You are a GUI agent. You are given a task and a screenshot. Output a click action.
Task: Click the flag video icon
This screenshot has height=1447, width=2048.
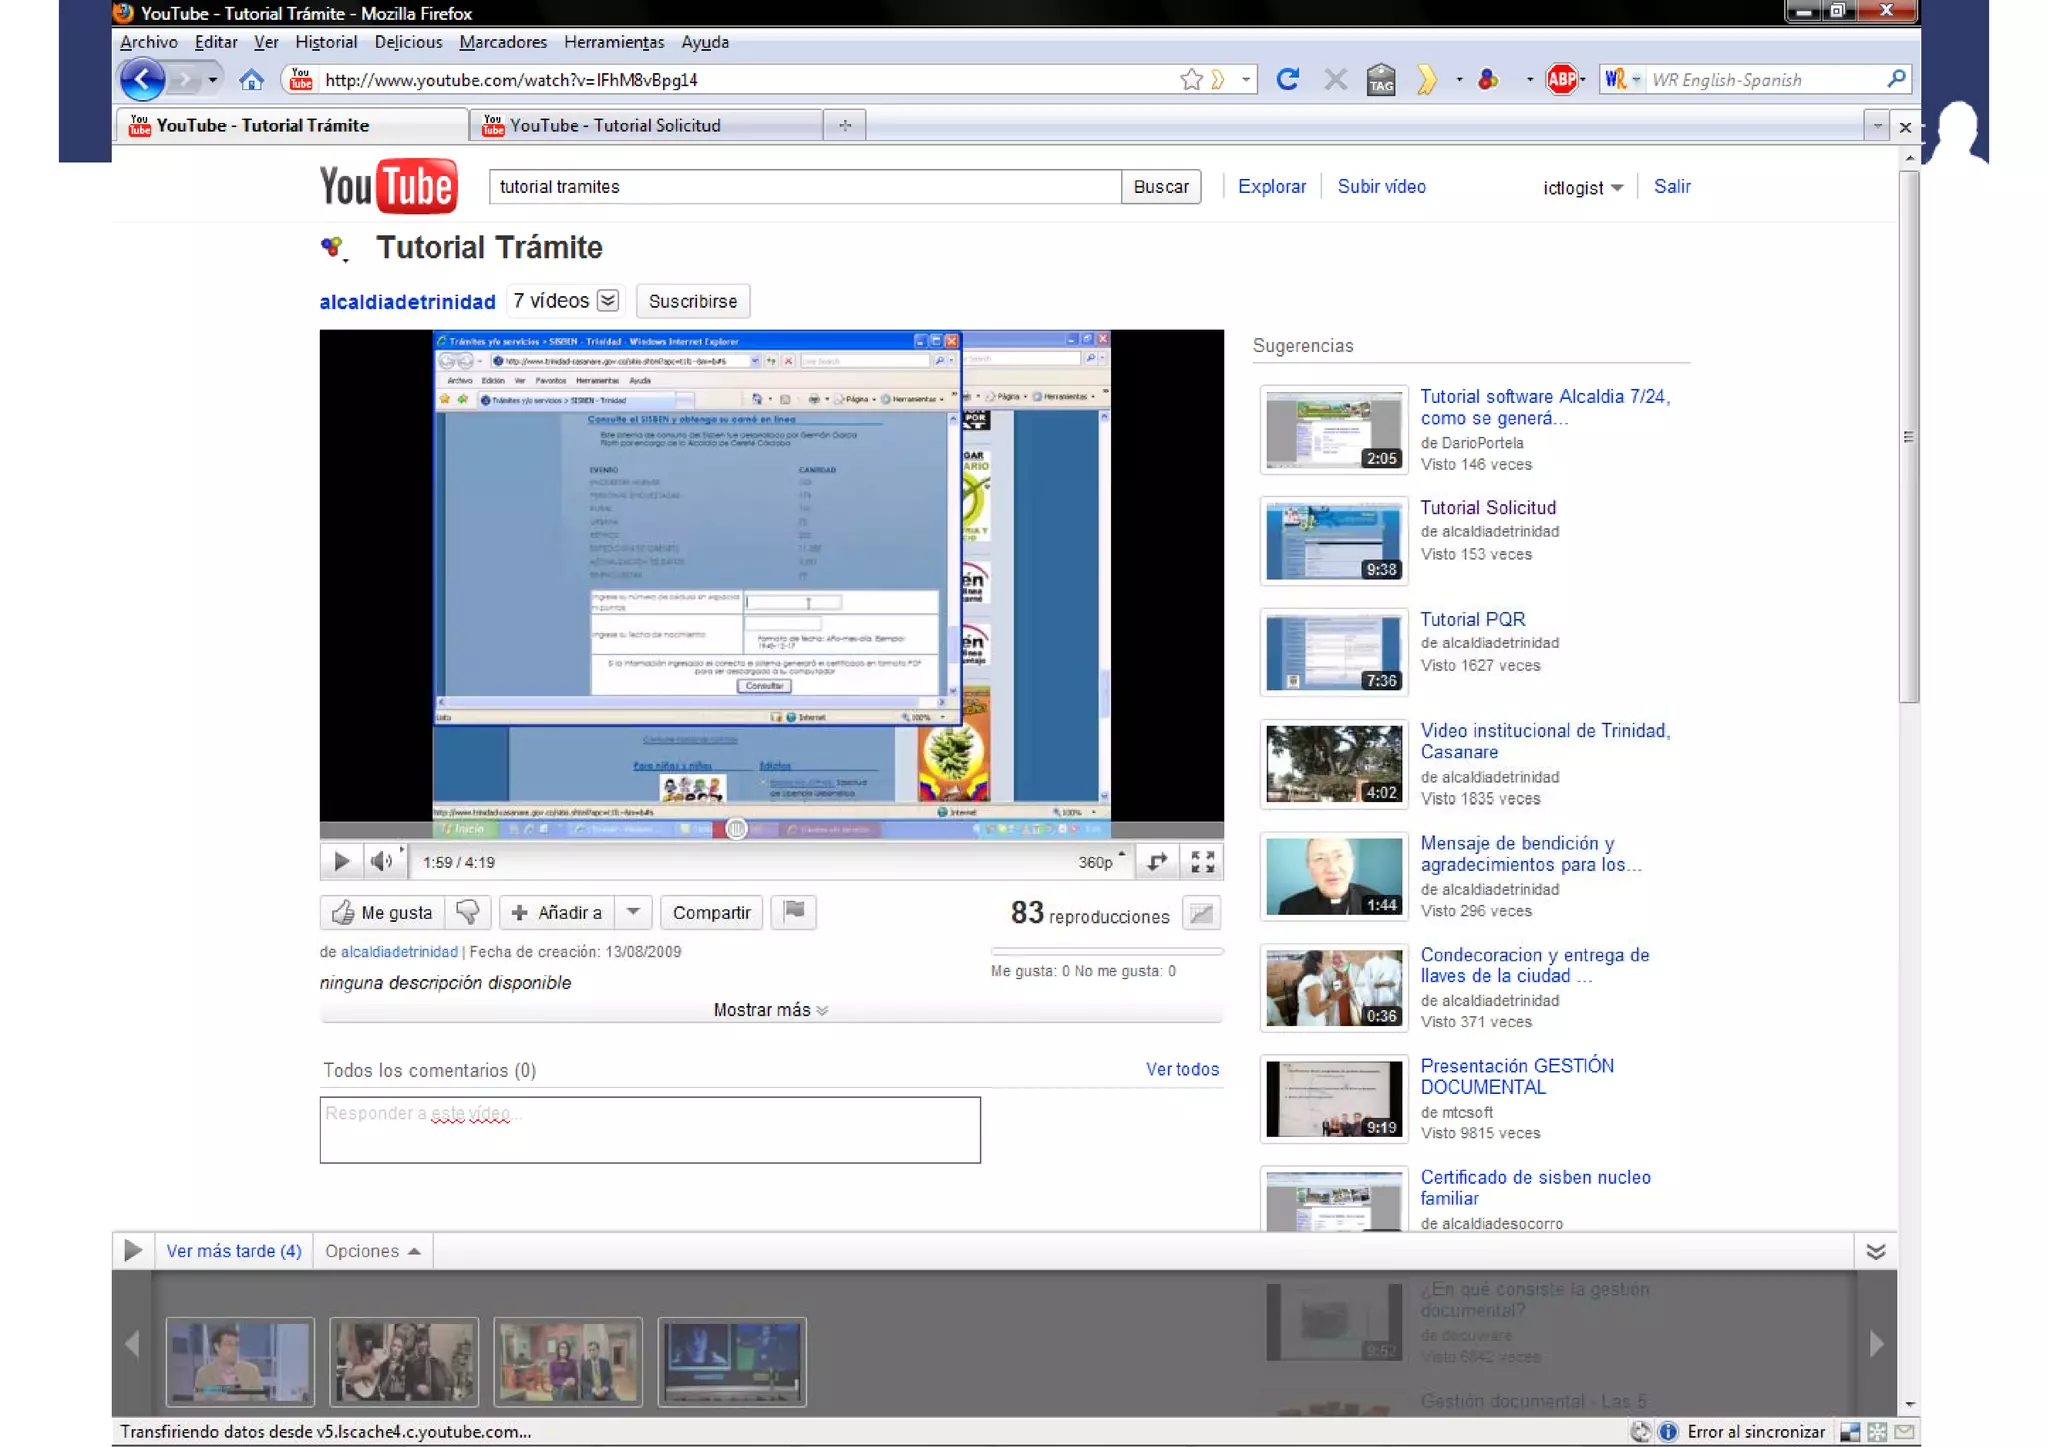click(794, 911)
